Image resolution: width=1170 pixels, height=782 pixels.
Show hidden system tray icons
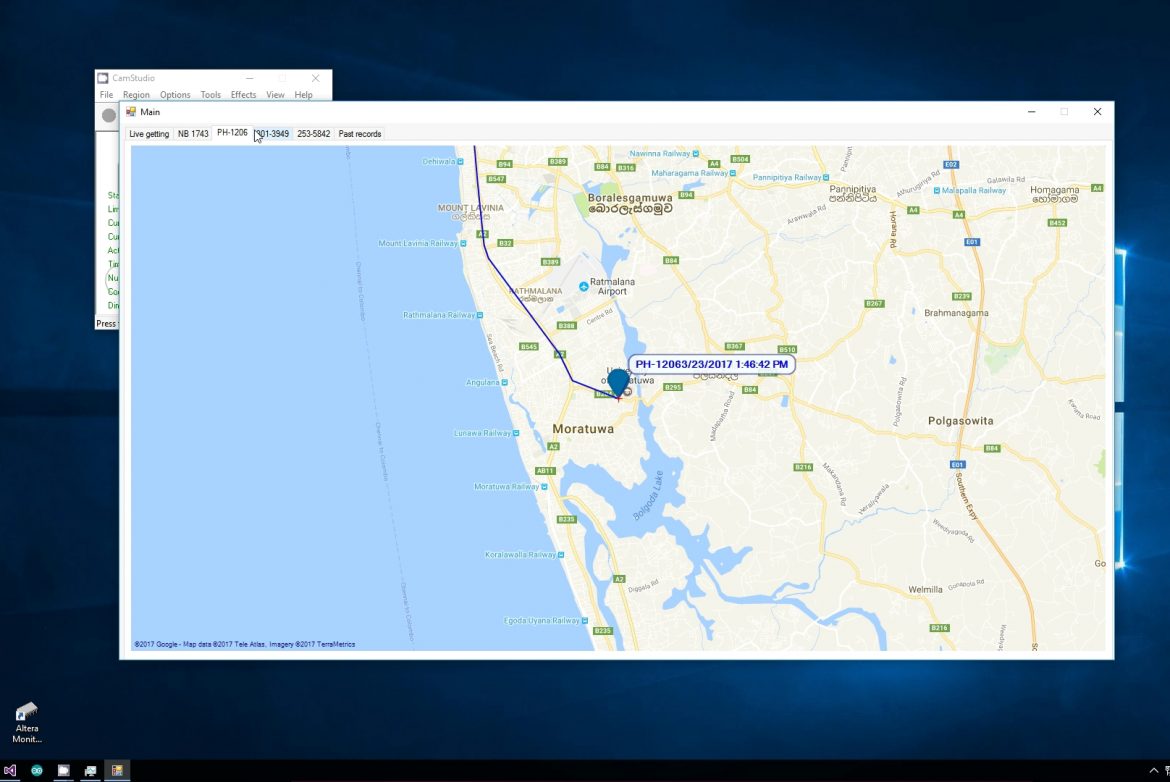click(x=1153, y=770)
